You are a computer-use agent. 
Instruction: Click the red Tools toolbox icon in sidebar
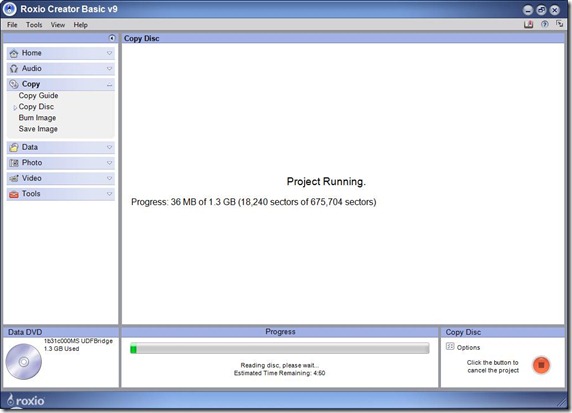(x=14, y=194)
